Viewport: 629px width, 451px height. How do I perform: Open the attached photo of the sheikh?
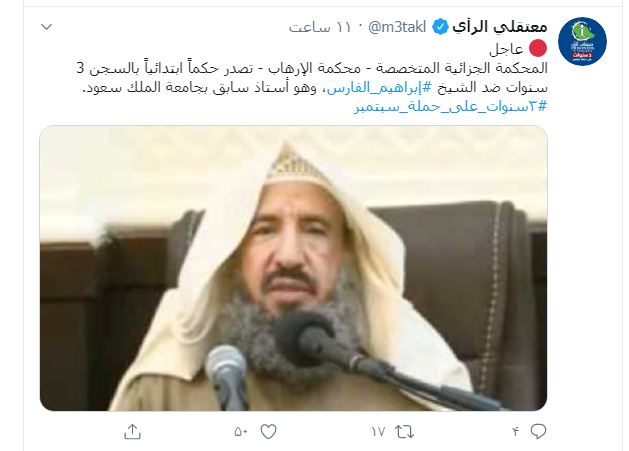pos(293,268)
